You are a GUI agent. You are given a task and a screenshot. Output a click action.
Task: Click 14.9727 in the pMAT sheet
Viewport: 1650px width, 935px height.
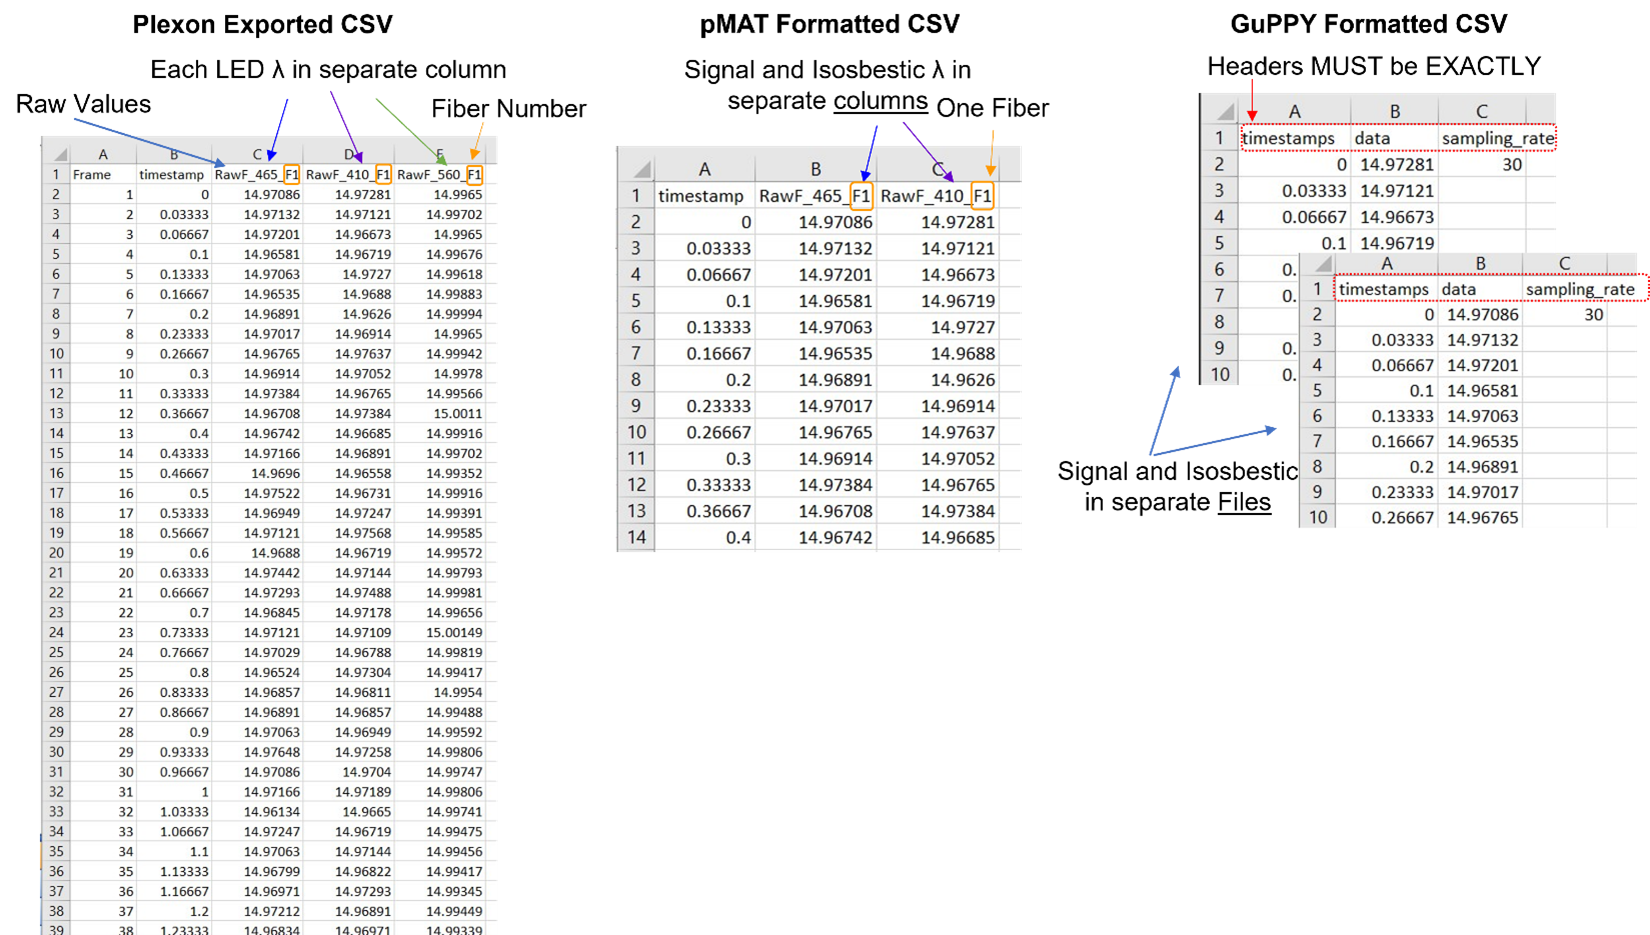coord(938,327)
